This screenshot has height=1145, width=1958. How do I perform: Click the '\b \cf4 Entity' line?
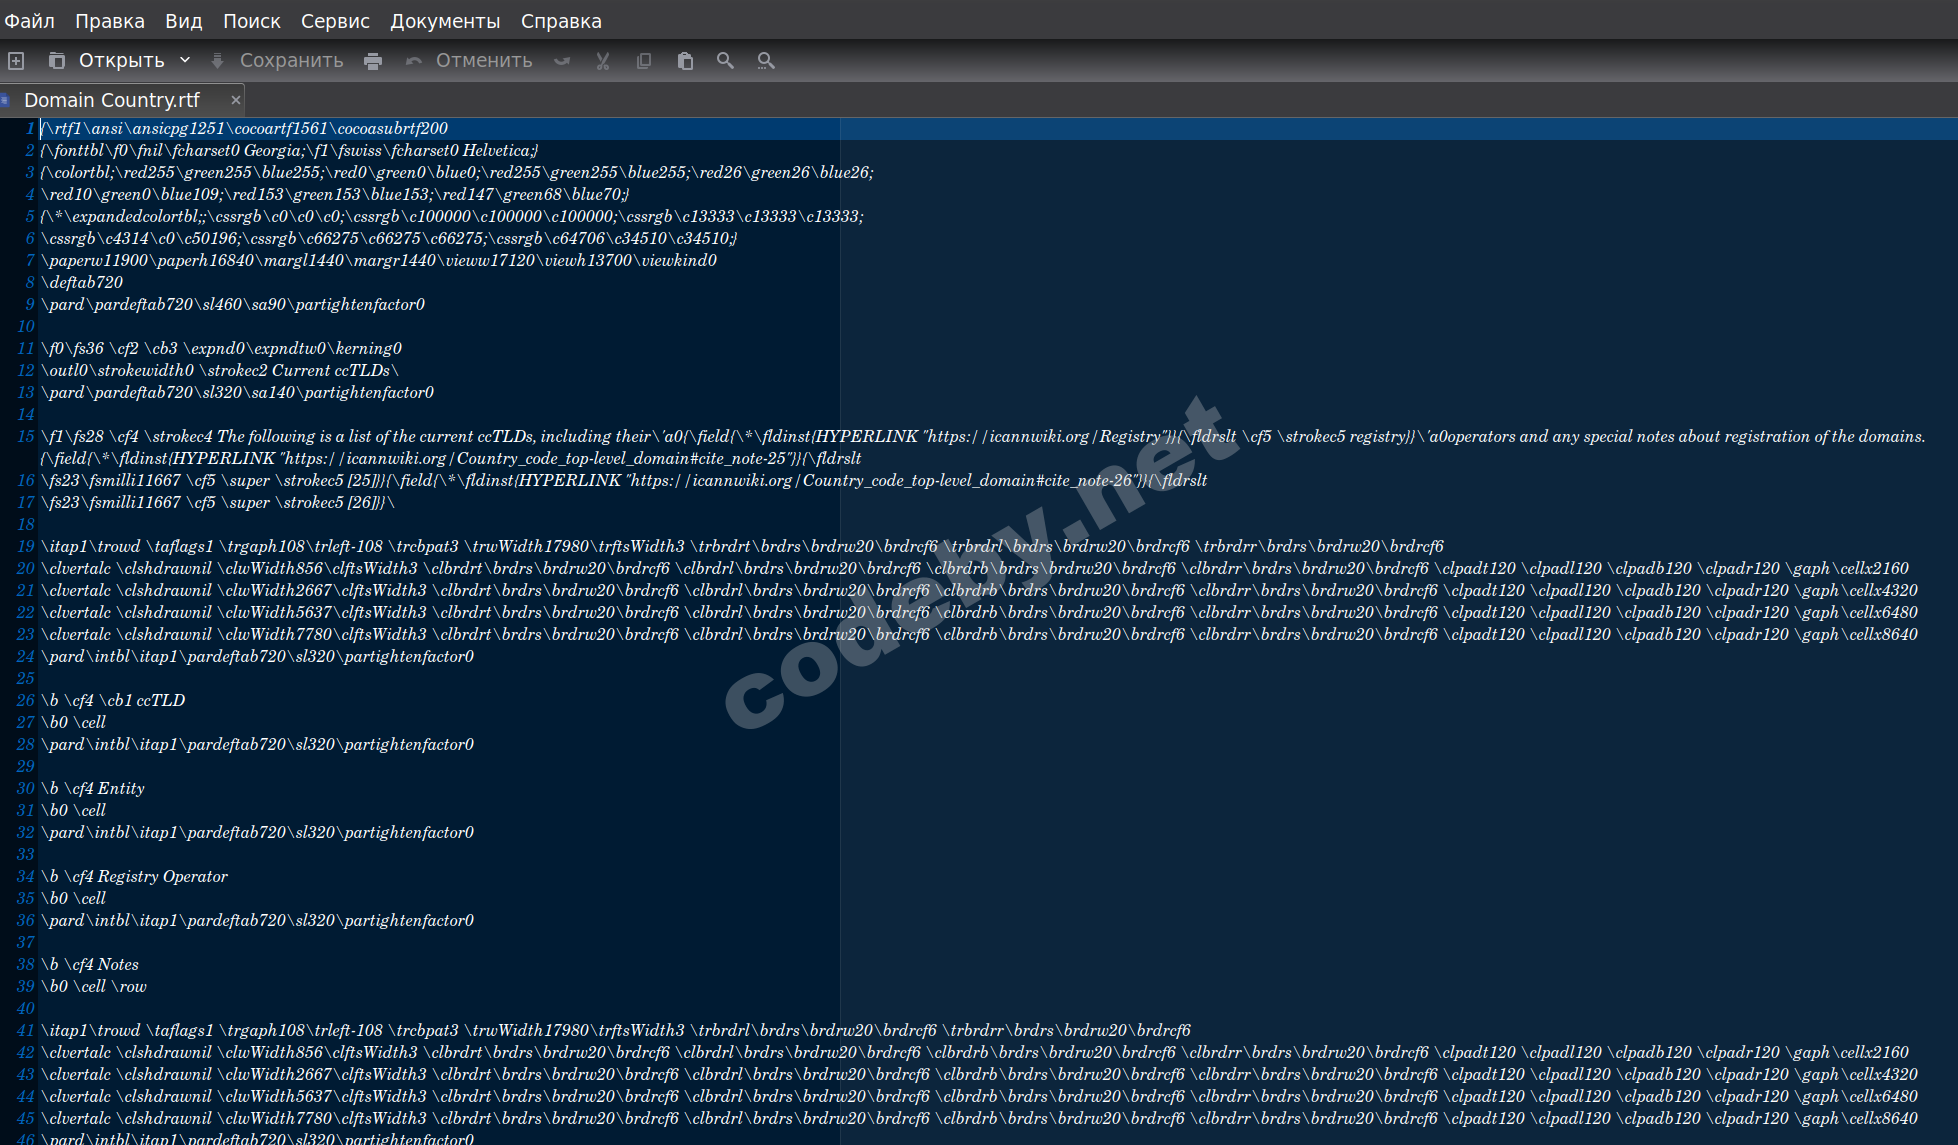click(93, 788)
